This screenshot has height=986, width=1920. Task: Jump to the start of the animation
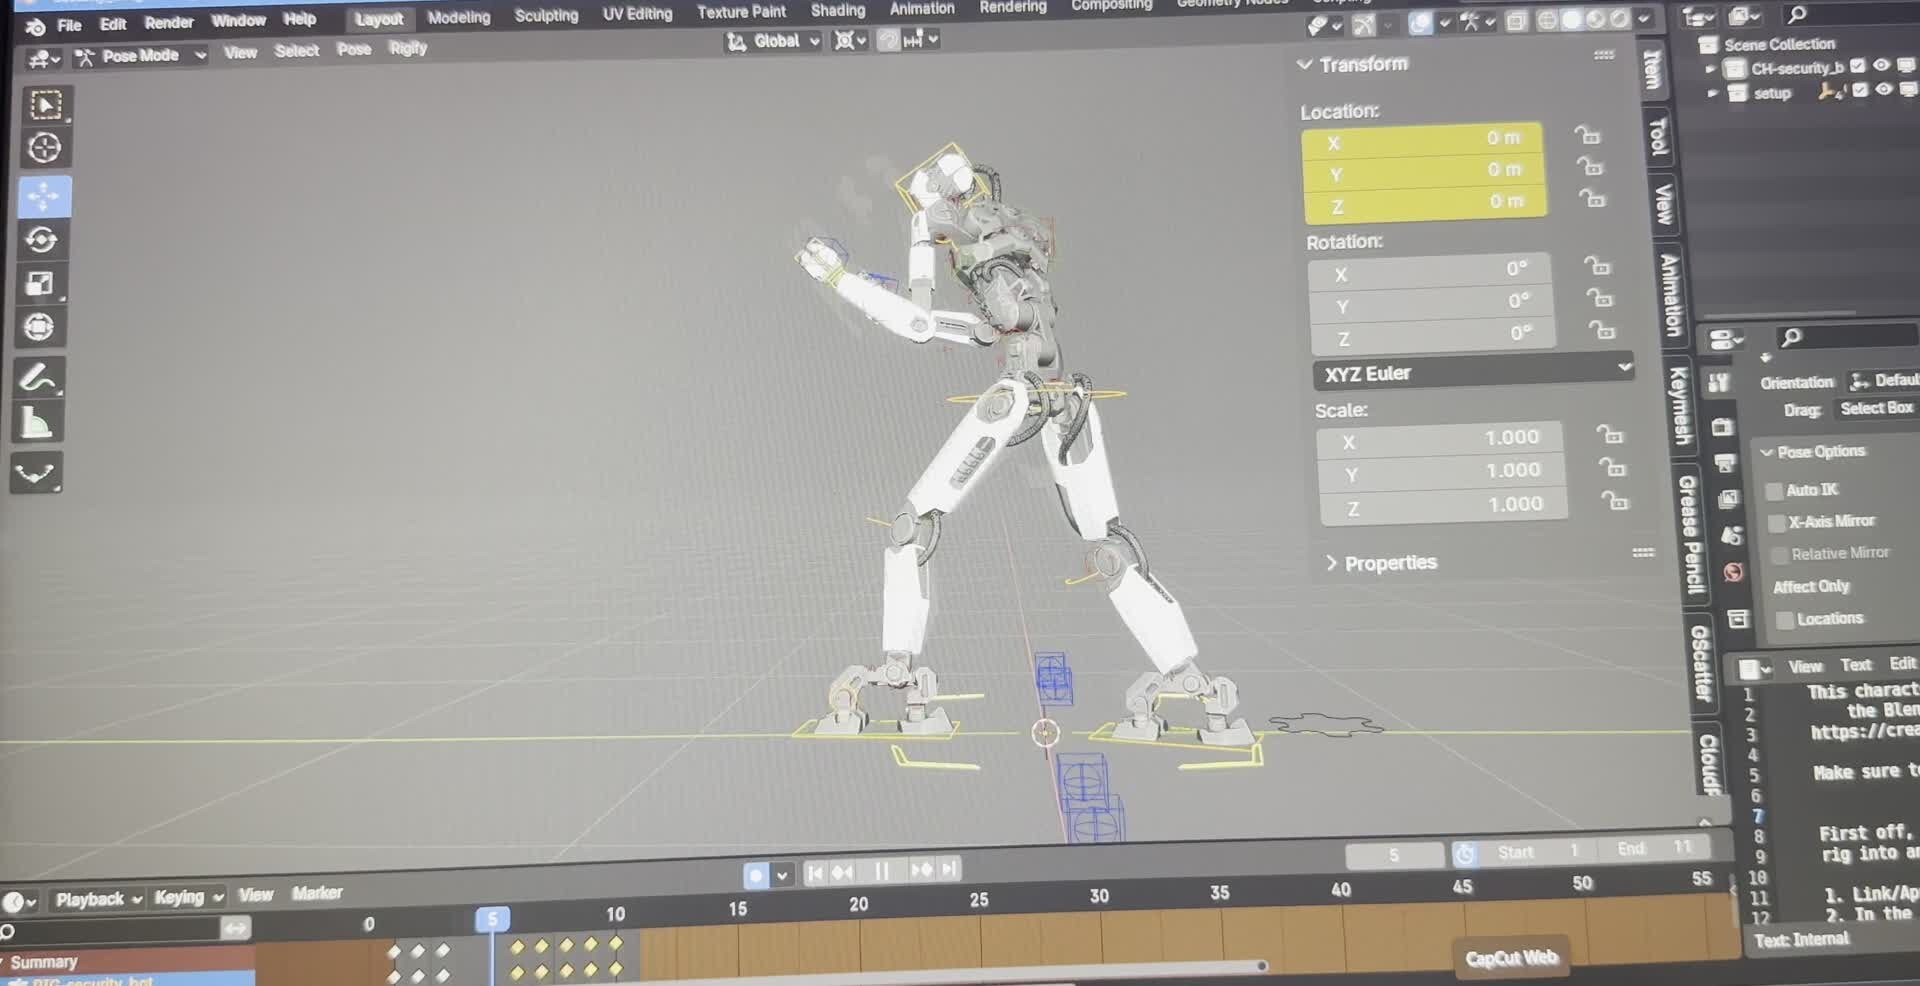[814, 871]
